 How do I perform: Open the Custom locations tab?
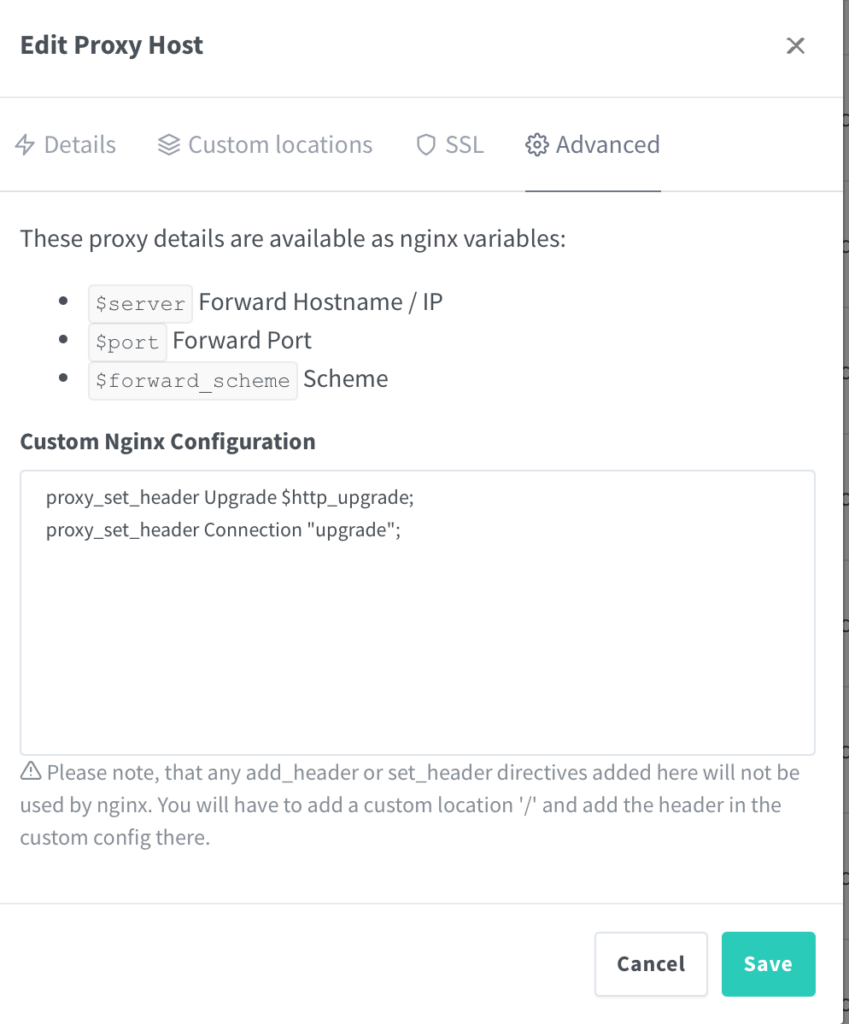pyautogui.click(x=280, y=145)
